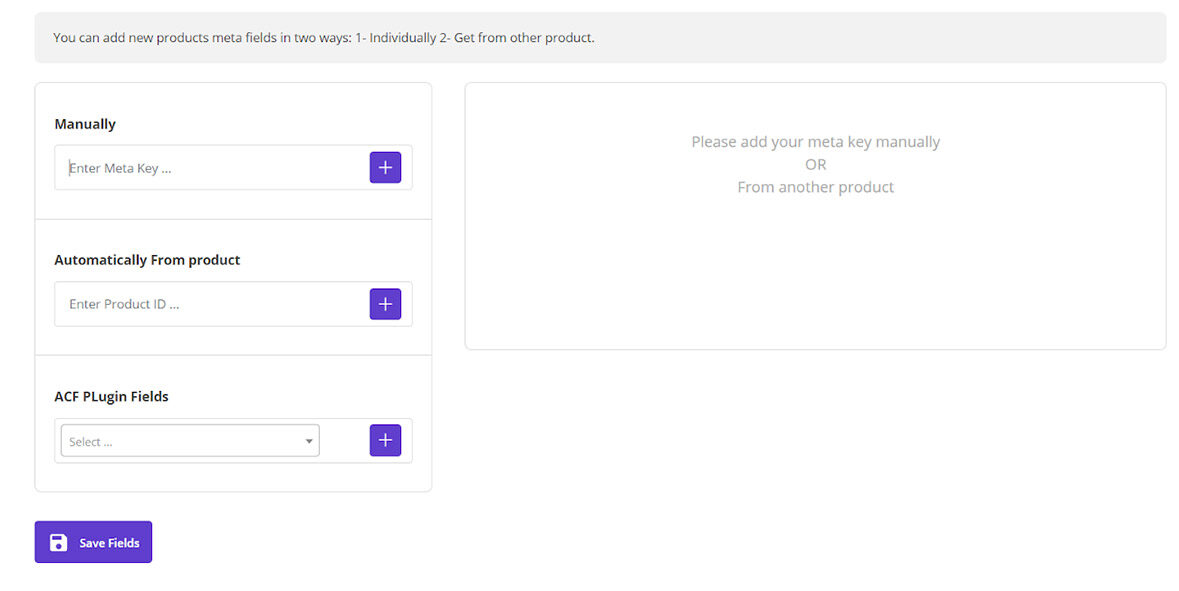Image resolution: width=1179 pixels, height=591 pixels.
Task: Click the Manually section heading
Action: (85, 124)
